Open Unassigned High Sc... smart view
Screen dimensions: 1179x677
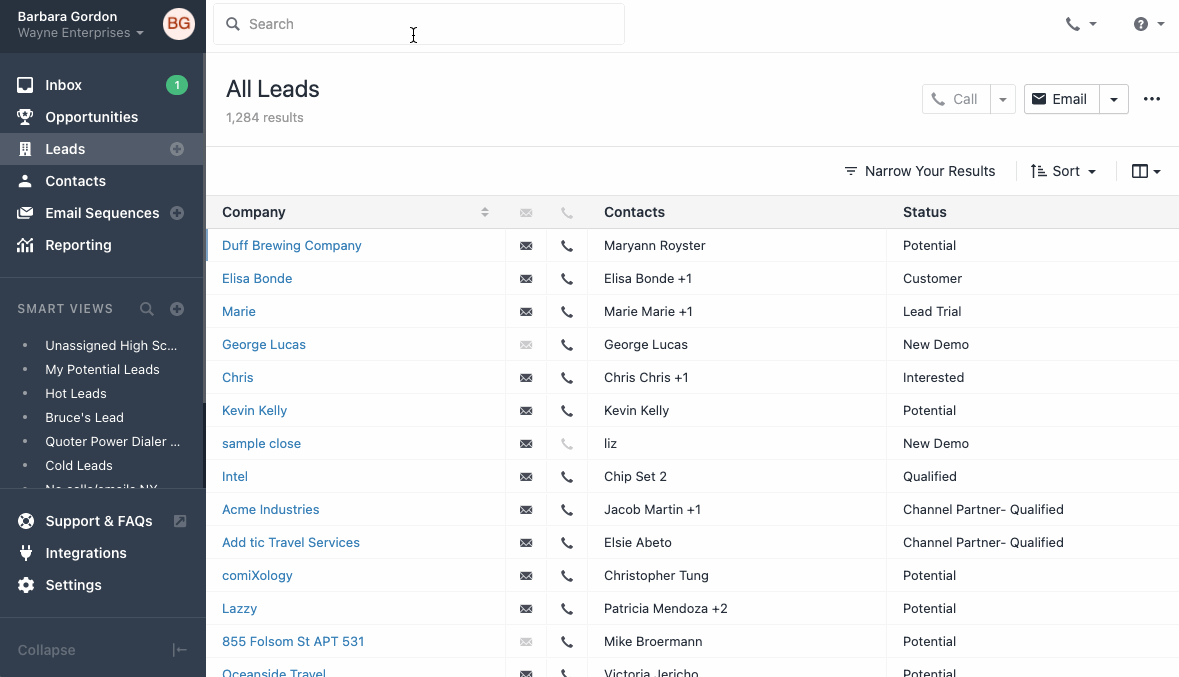pos(111,345)
